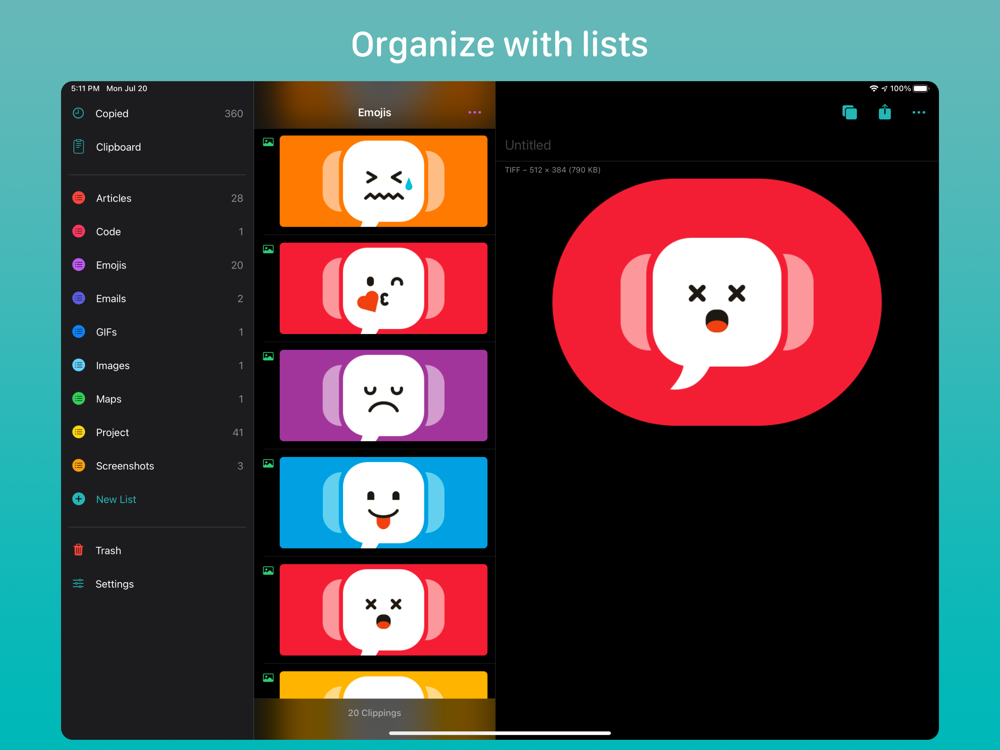Click the battery indicator in status bar
Screen dimensions: 1000x750
pyautogui.click(x=922, y=88)
